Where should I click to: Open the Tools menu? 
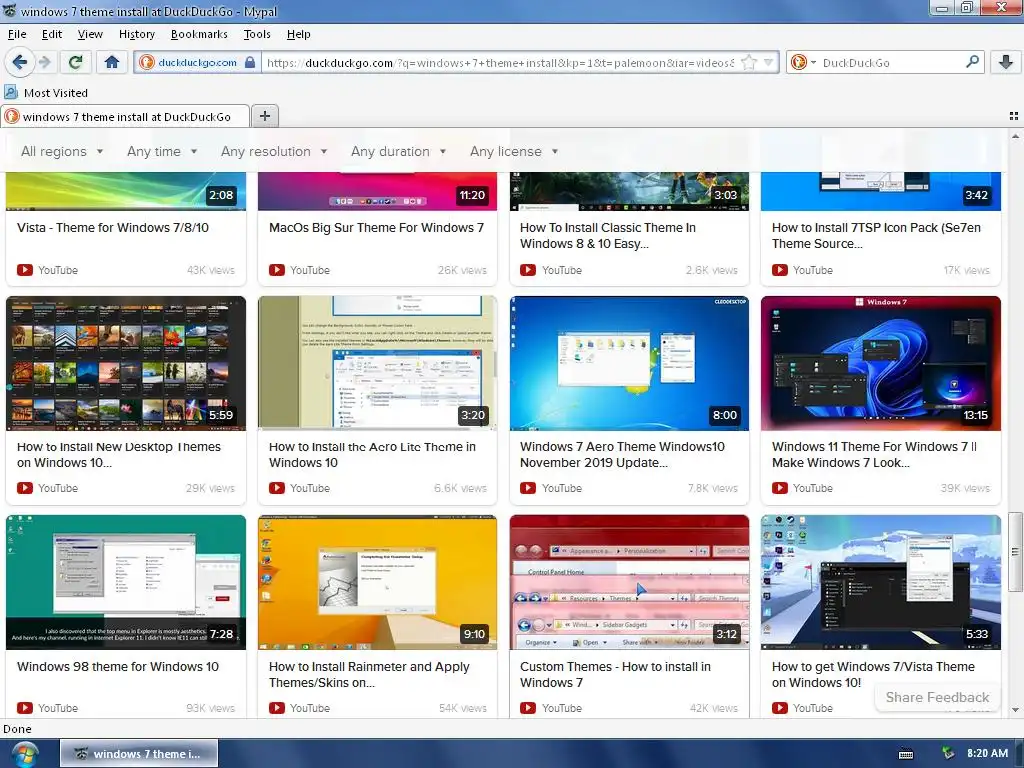[x=257, y=34]
